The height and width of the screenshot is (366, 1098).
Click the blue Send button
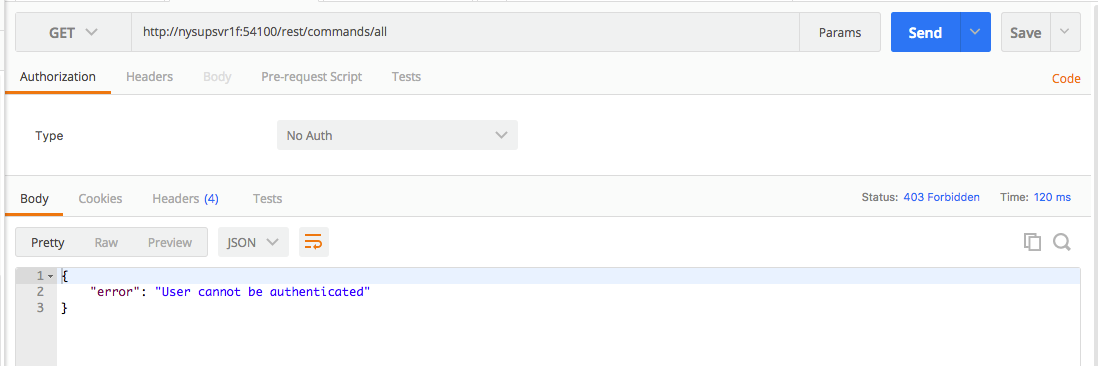(925, 32)
